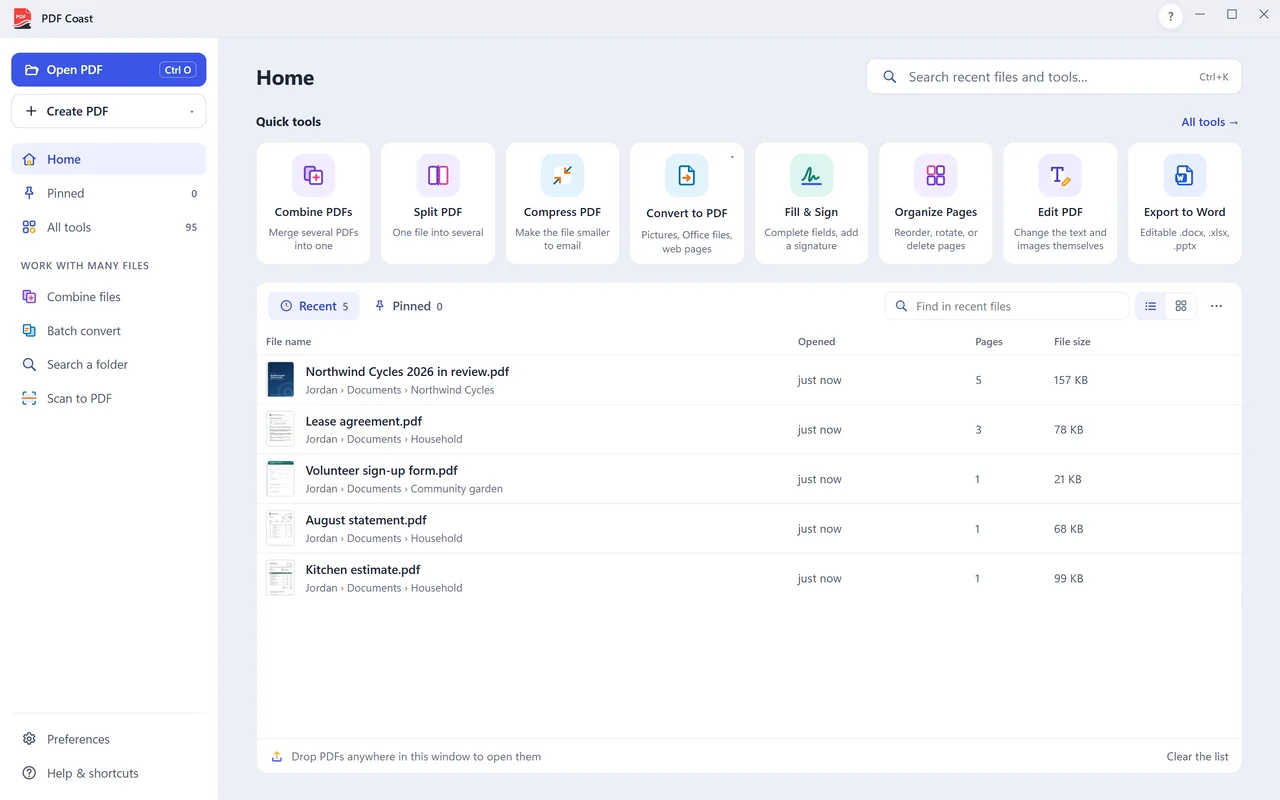Choose Scan to PDF in the sidebar
1280x800 pixels.
pyautogui.click(x=109, y=399)
